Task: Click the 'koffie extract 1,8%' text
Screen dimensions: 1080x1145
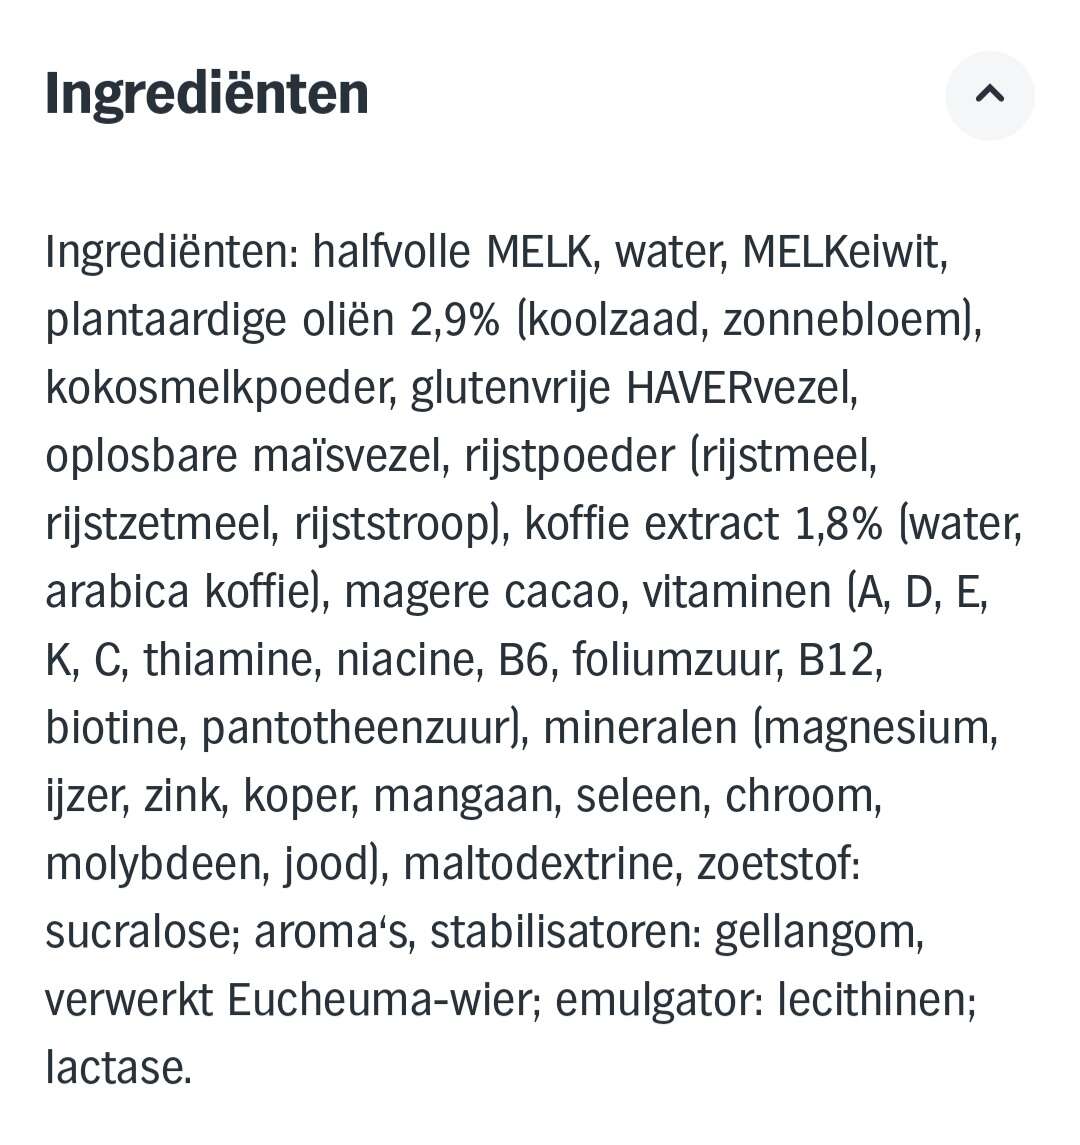Action: tap(703, 524)
